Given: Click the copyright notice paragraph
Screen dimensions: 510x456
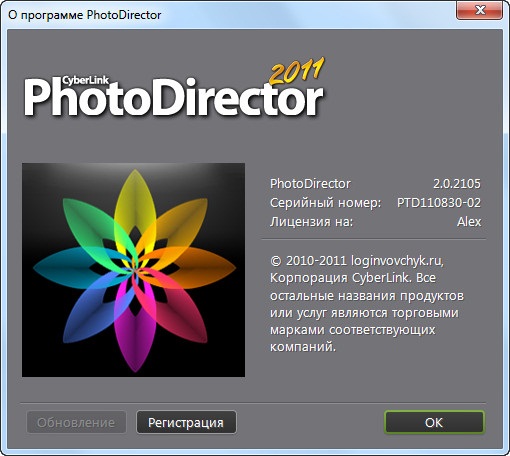Looking at the screenshot, I should click(367, 303).
